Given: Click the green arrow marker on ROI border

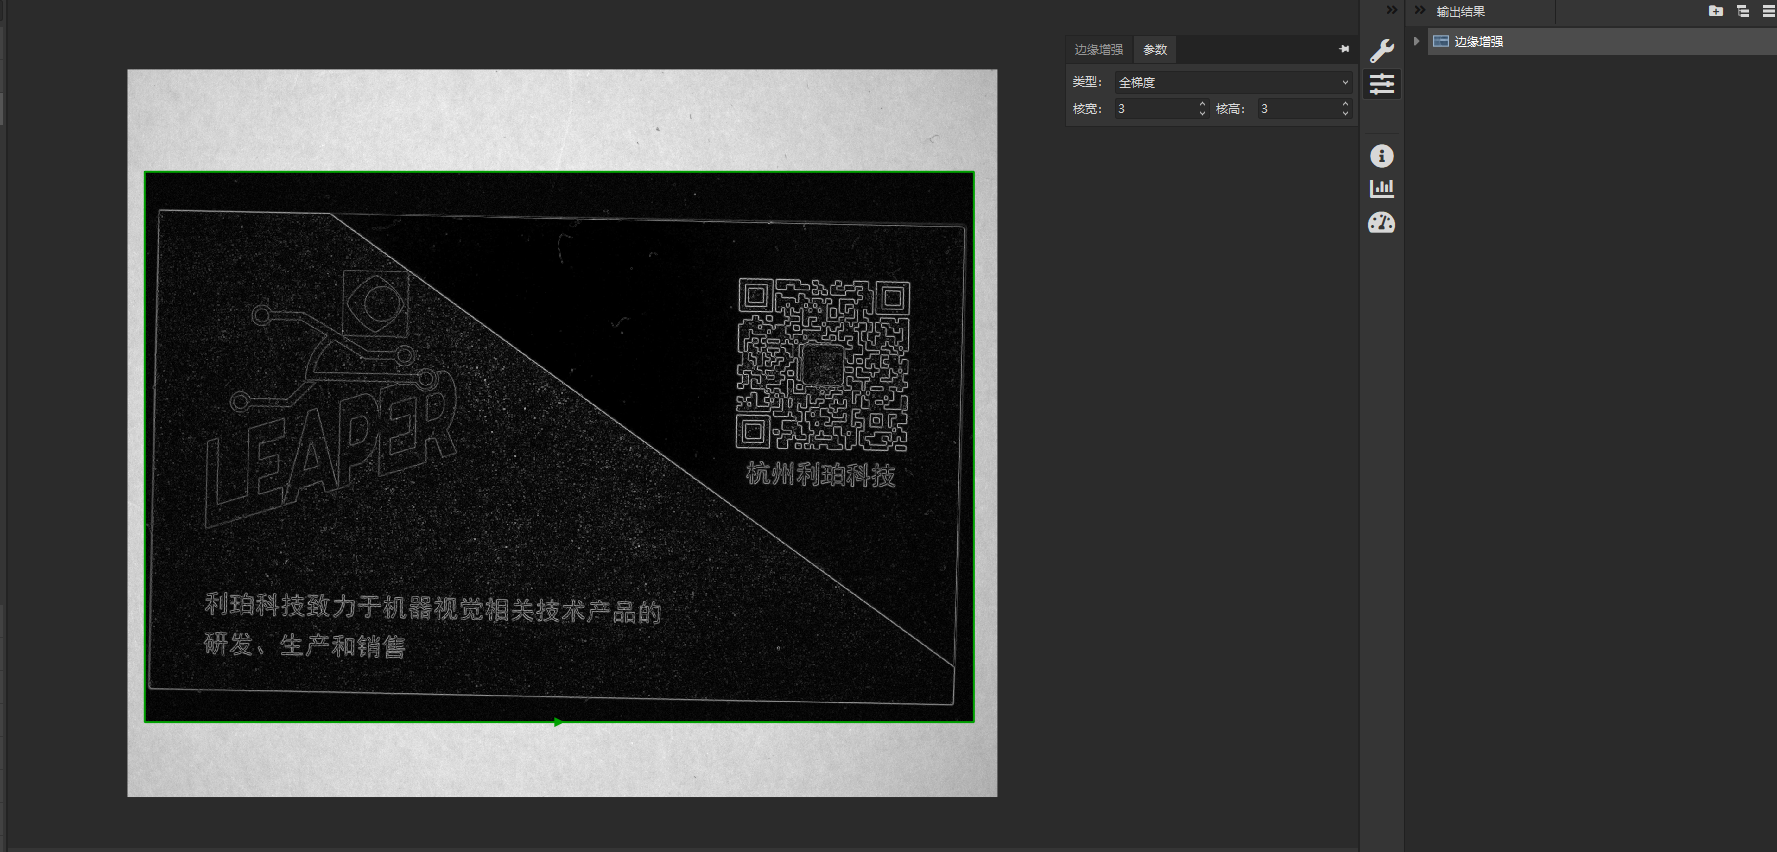Looking at the screenshot, I should click(x=558, y=722).
